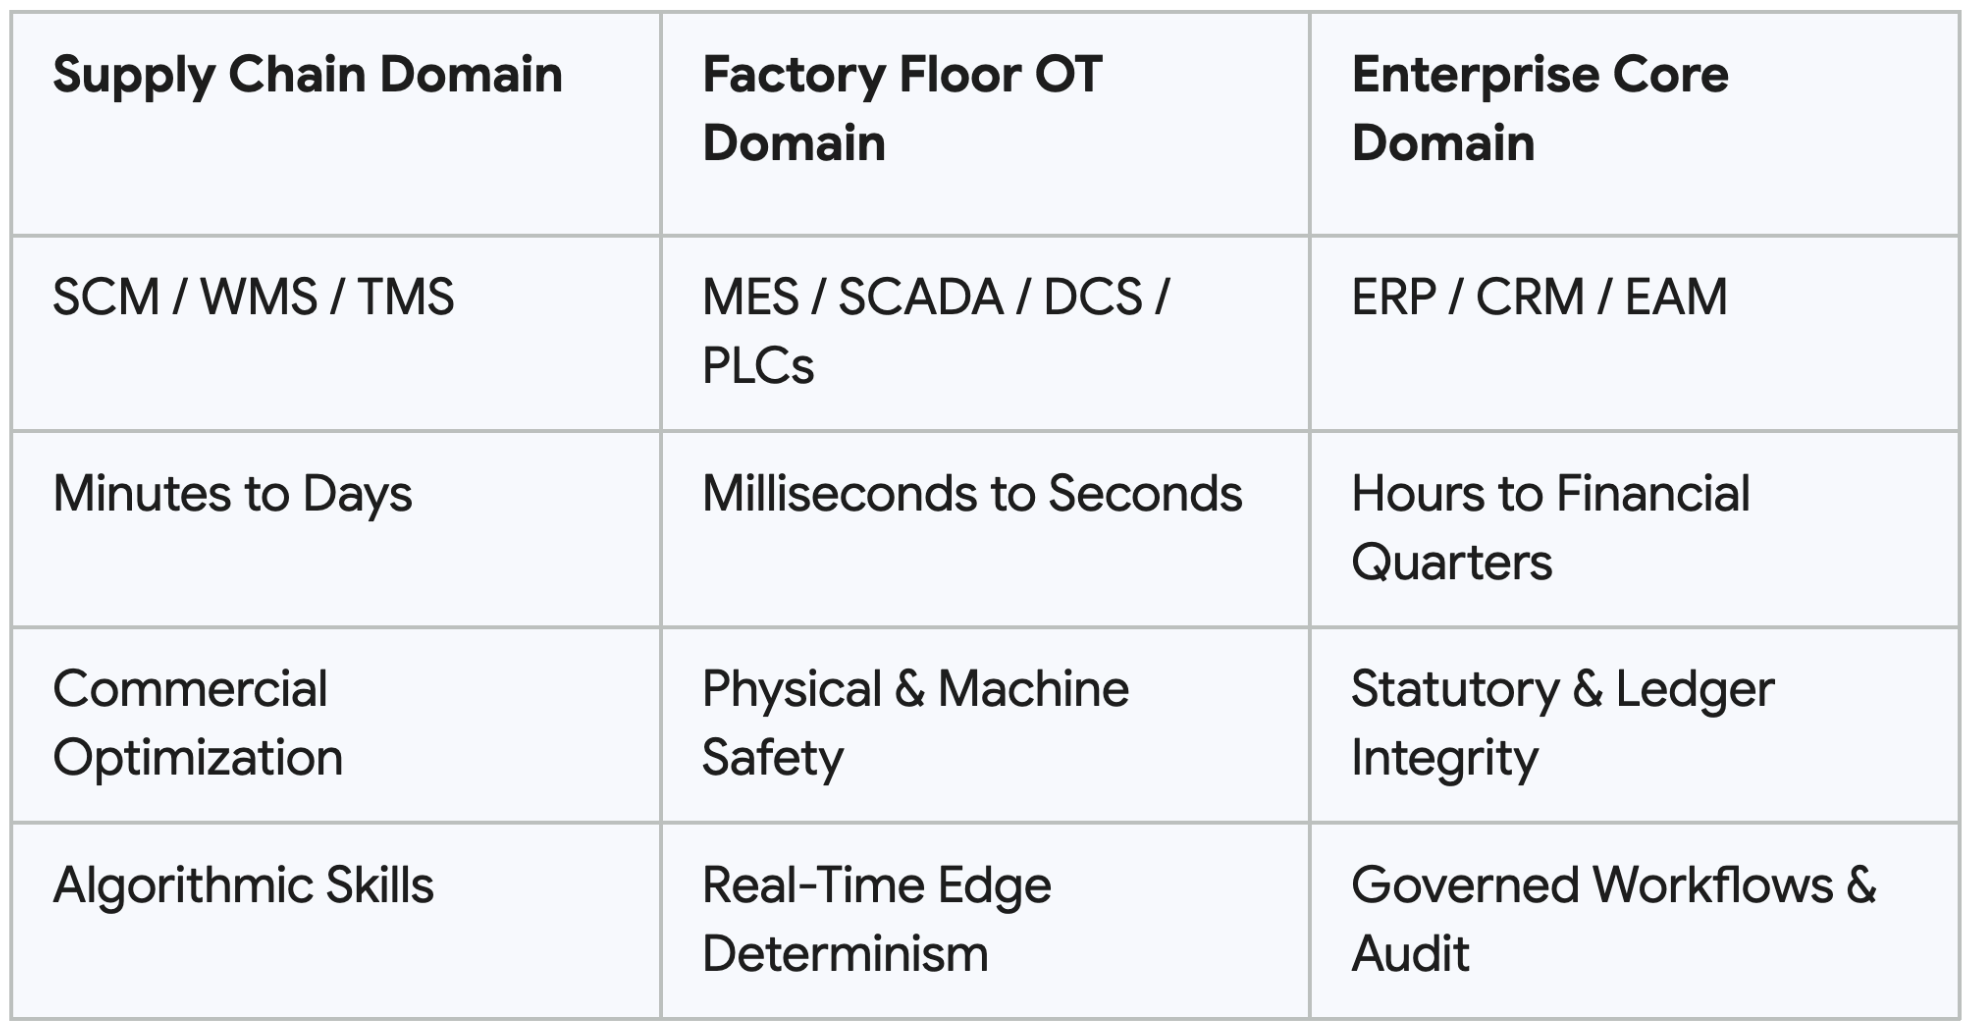The width and height of the screenshot is (1972, 1030).
Task: Click the Hours to Financial Quarters cell
Action: (1634, 529)
